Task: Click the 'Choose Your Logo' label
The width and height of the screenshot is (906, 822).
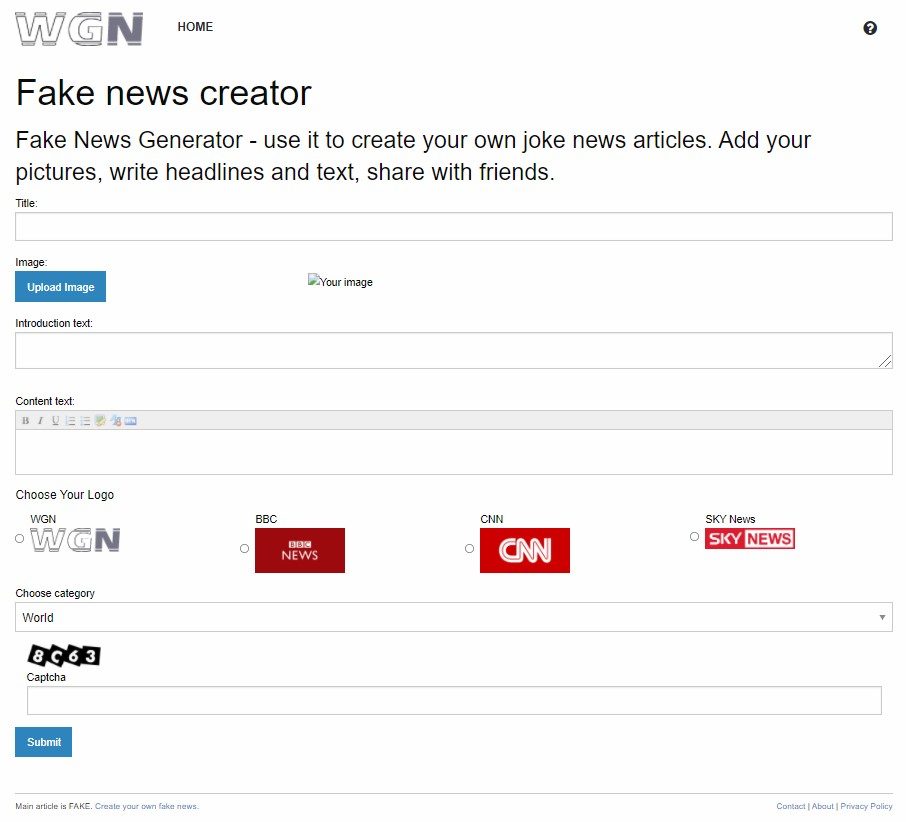Action: point(65,494)
